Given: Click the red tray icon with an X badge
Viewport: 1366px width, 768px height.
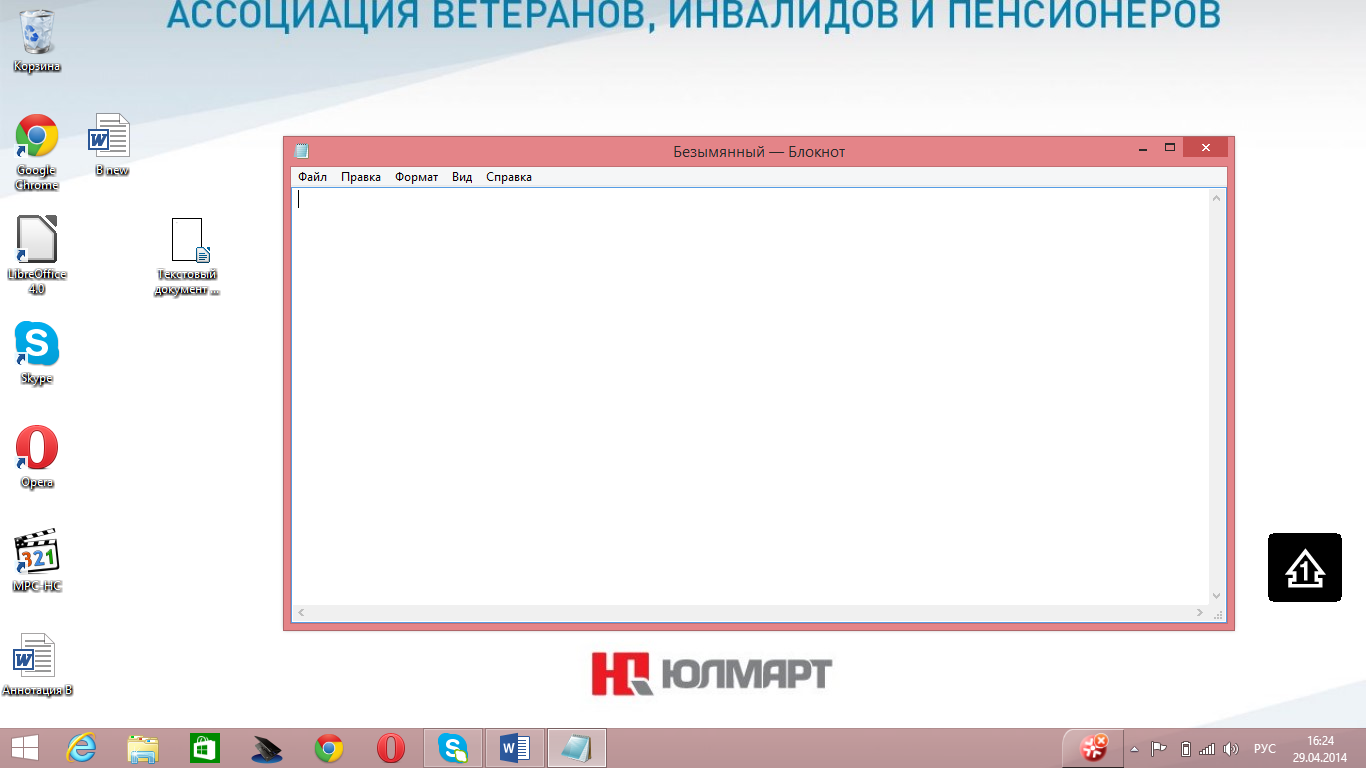Looking at the screenshot, I should (x=1092, y=748).
